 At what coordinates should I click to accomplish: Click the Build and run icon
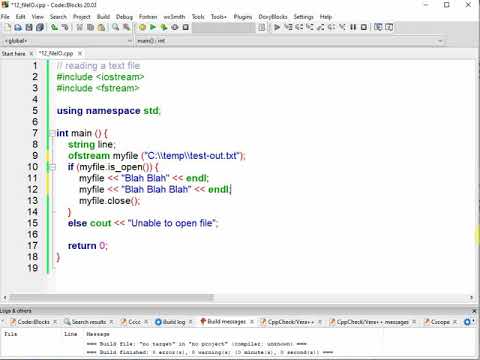(x=164, y=27)
